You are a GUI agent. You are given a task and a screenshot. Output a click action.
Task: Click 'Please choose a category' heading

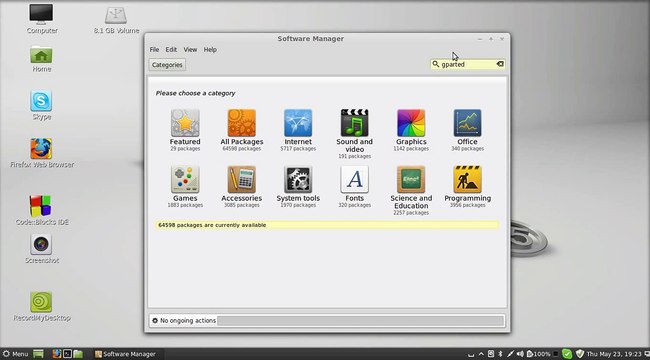[x=195, y=93]
